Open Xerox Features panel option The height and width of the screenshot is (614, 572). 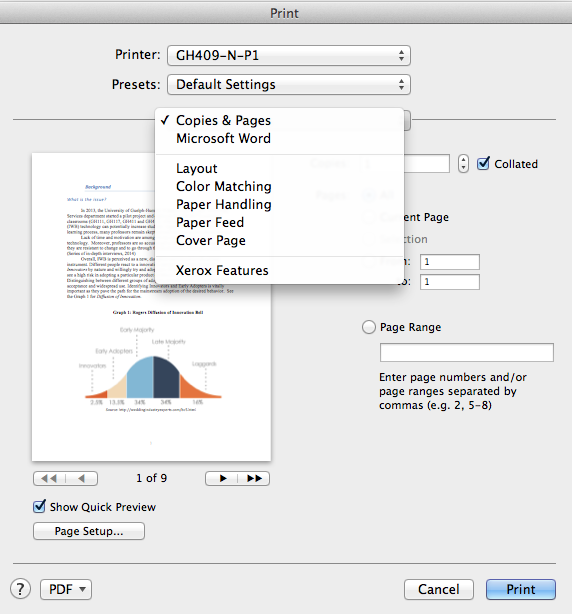pos(280,270)
